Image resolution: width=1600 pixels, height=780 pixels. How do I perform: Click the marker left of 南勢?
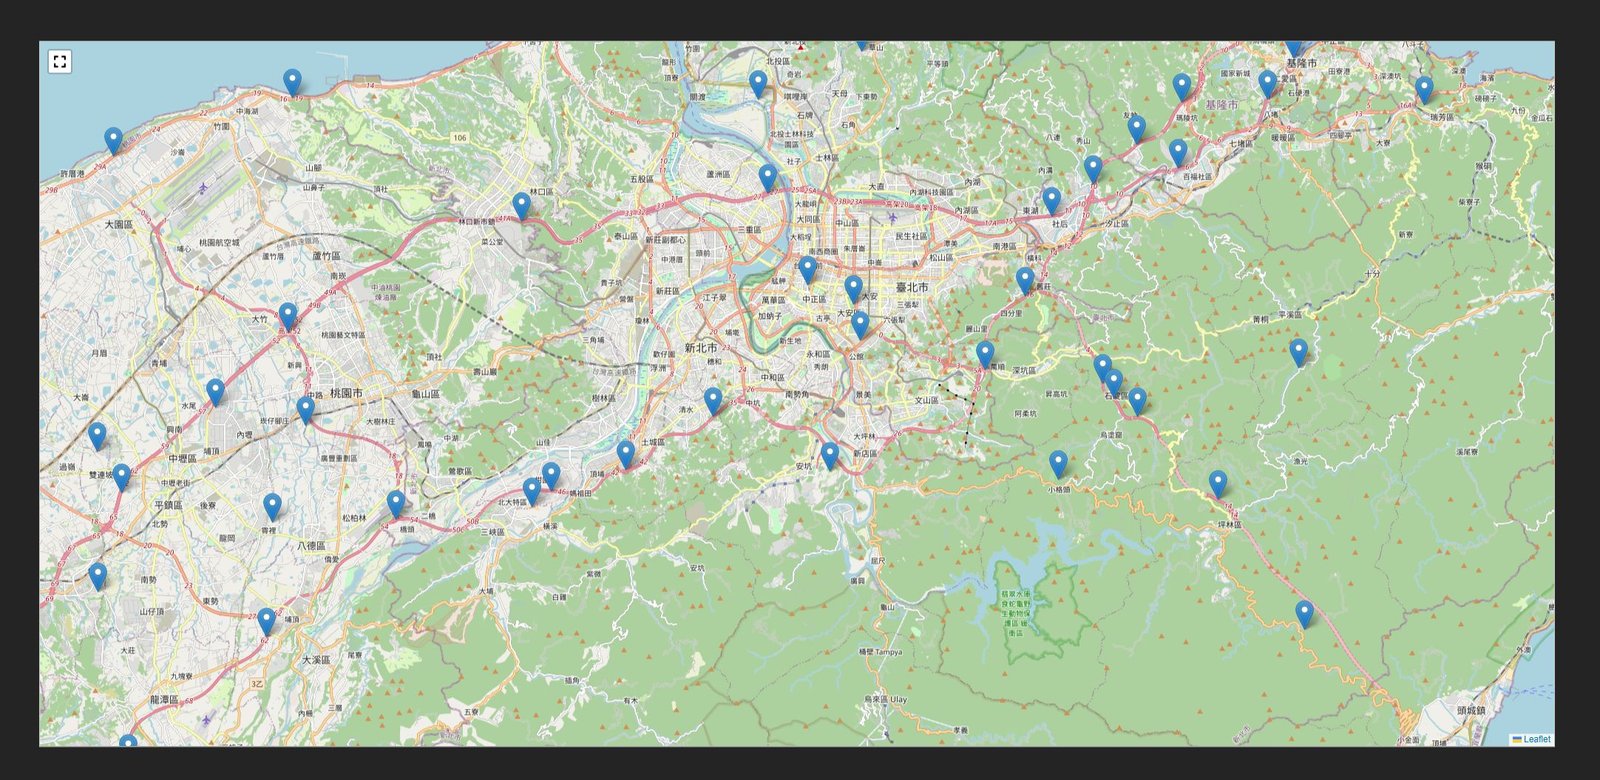97,578
